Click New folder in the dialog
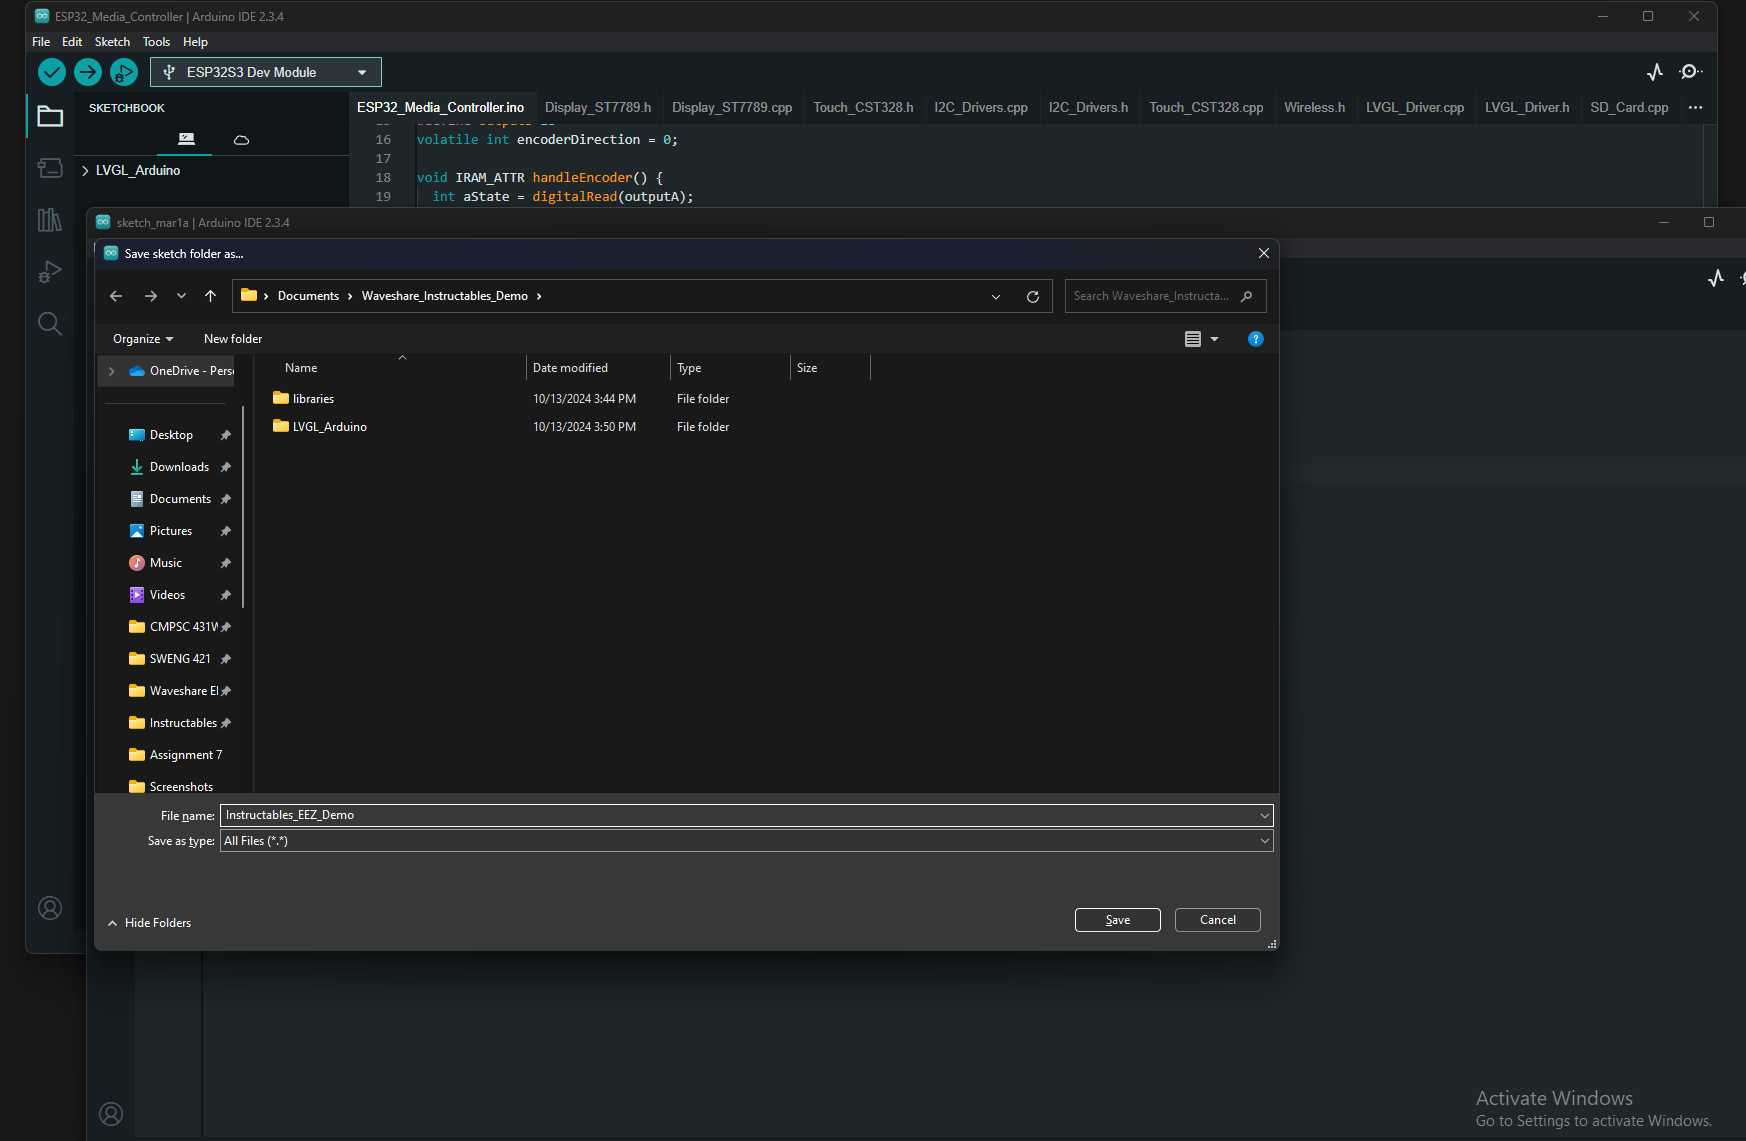This screenshot has height=1141, width=1746. coord(233,339)
